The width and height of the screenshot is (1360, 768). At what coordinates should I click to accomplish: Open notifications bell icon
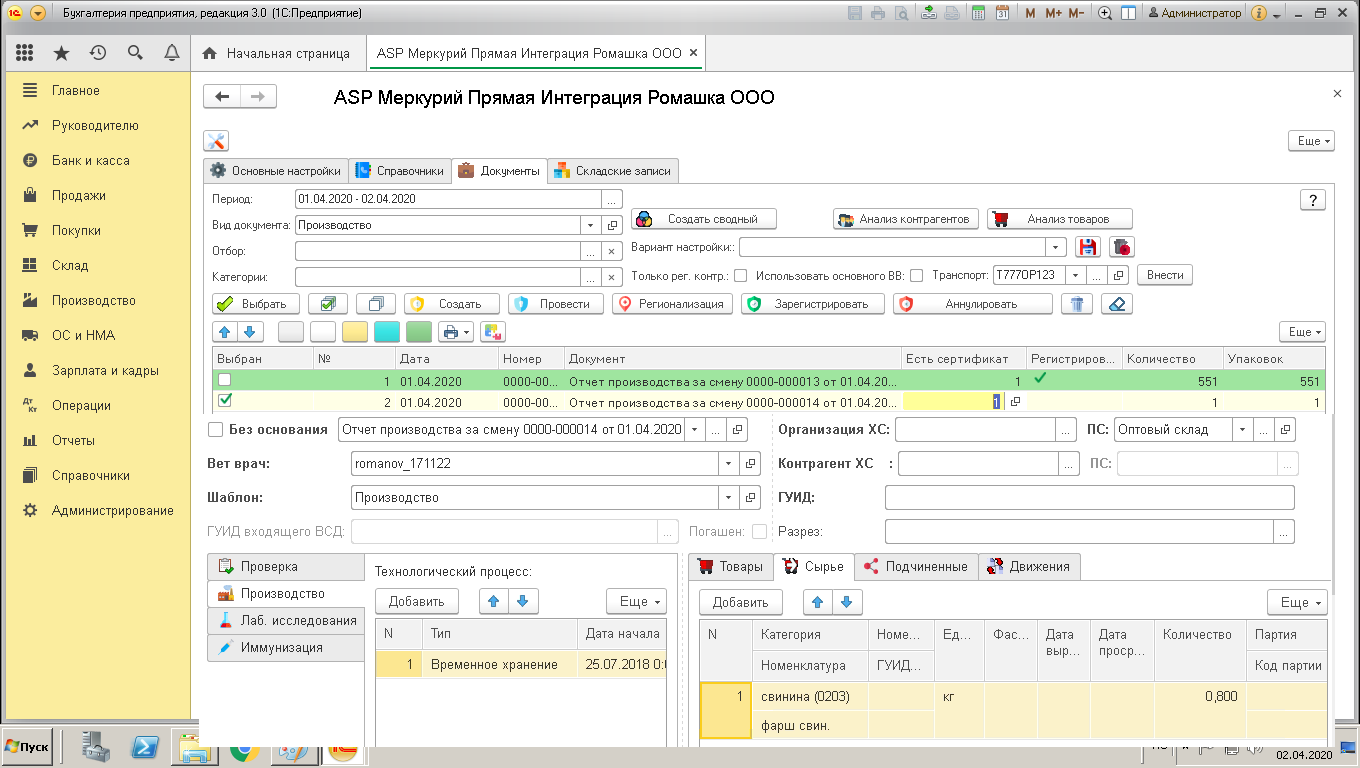(x=171, y=53)
